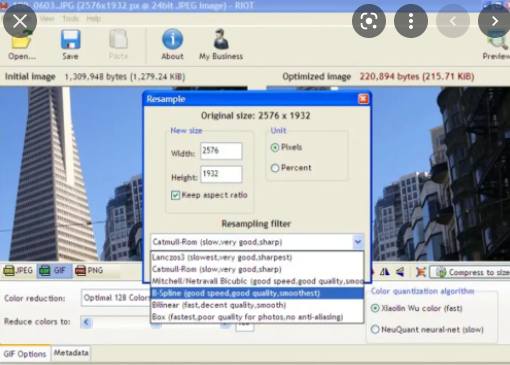
Task: Open the Help menu
Action: pyautogui.click(x=93, y=19)
